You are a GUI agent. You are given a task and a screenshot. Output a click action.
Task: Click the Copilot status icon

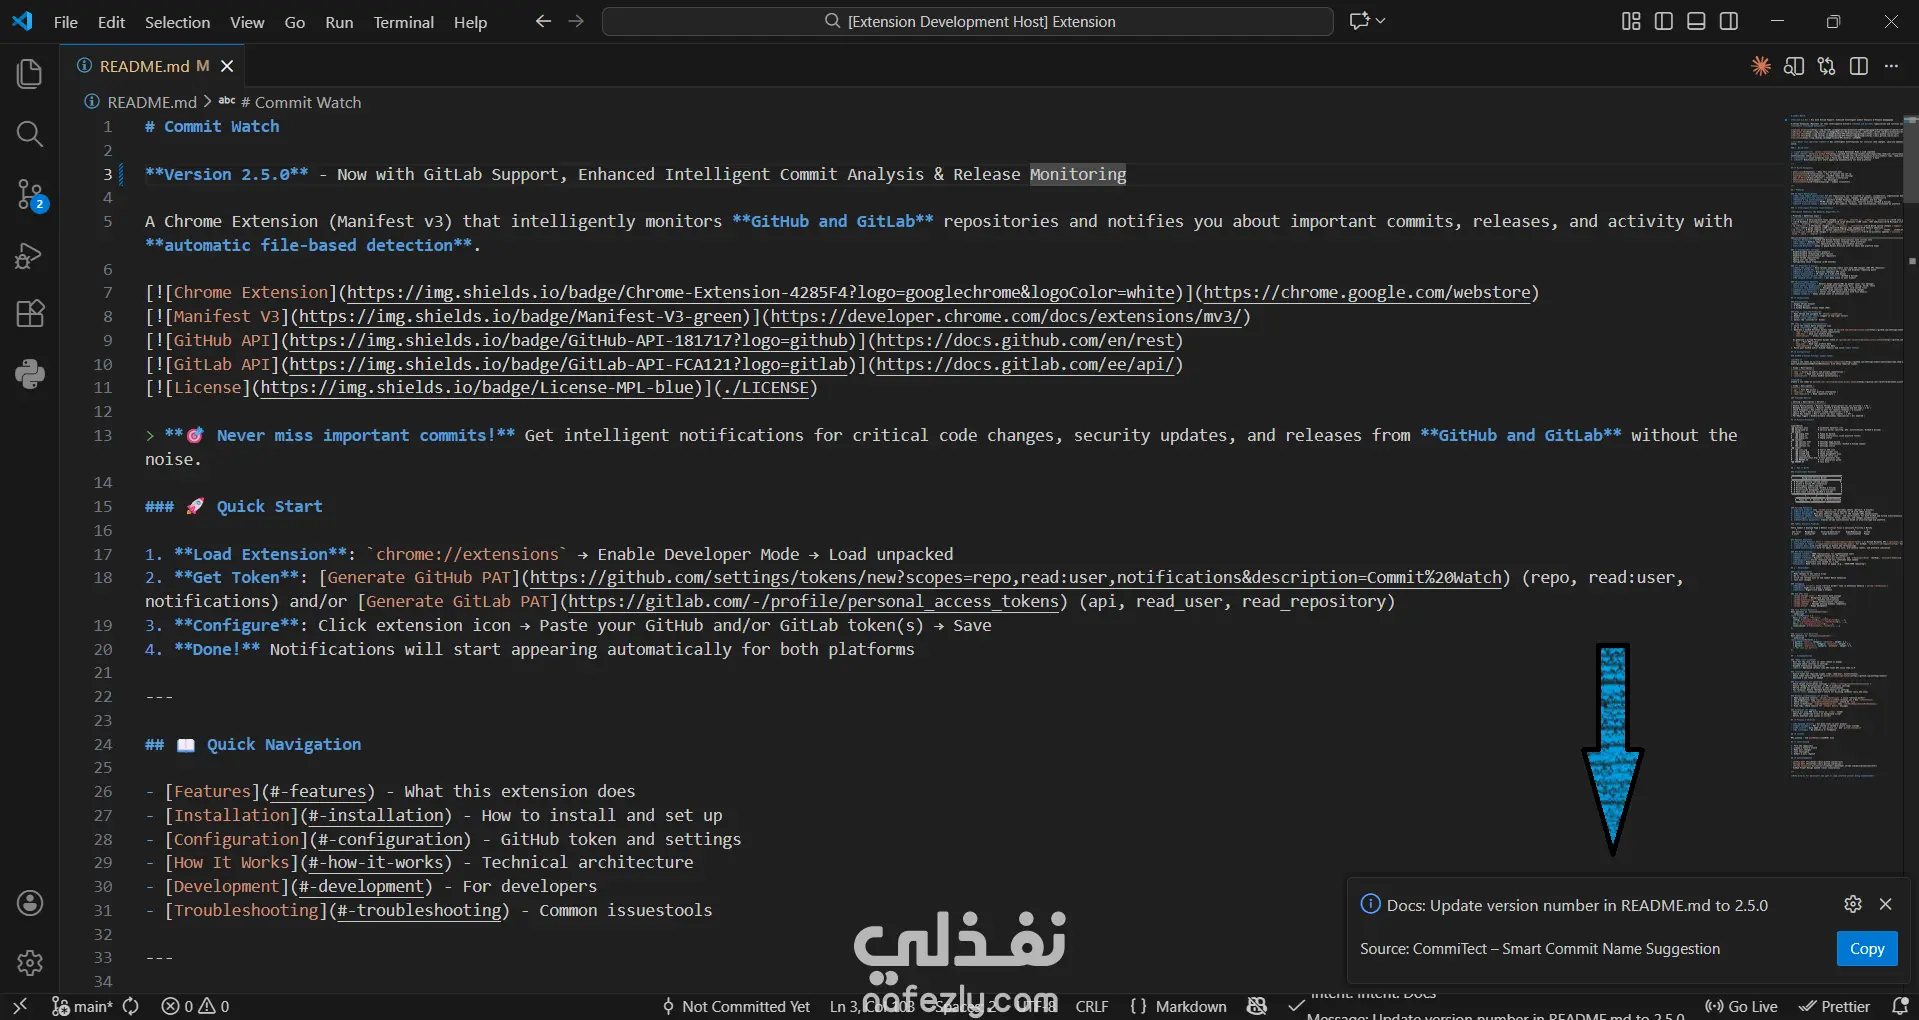point(1257,1006)
